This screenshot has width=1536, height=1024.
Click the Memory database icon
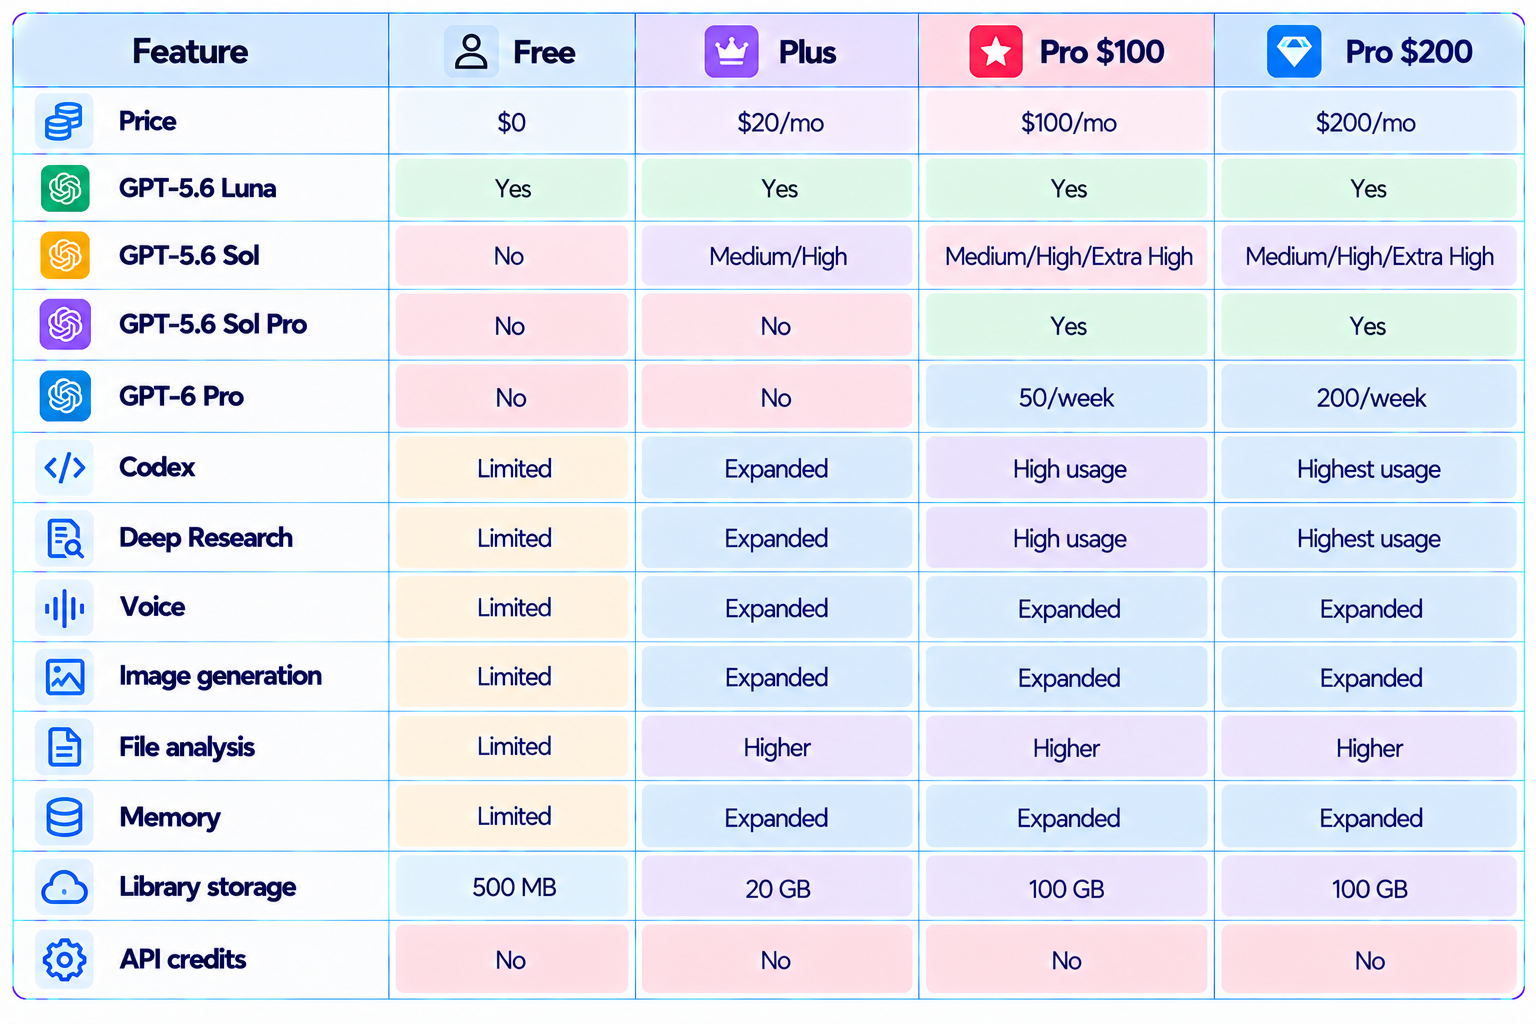pos(65,817)
